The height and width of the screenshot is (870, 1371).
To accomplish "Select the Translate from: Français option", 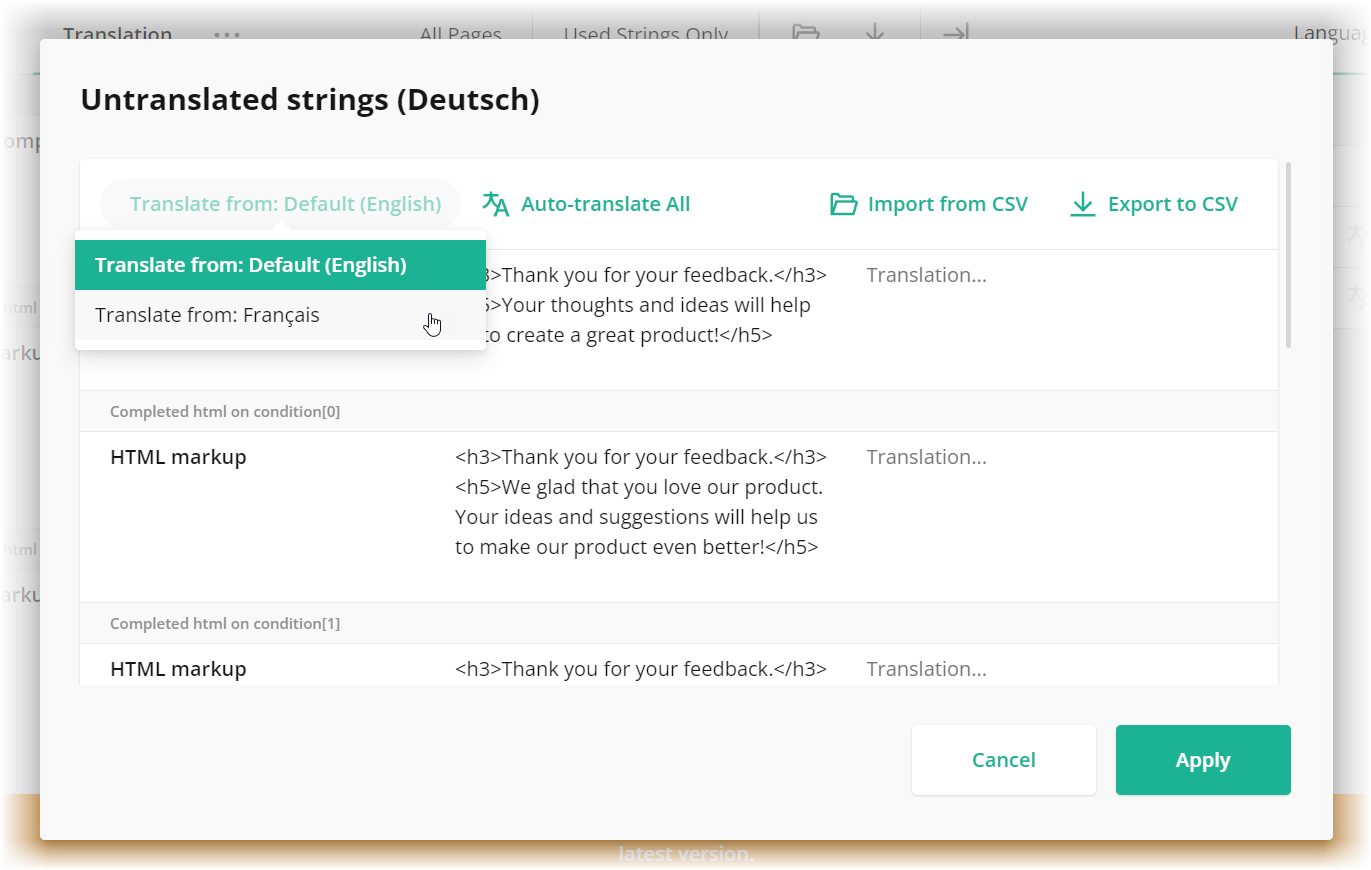I will [207, 314].
